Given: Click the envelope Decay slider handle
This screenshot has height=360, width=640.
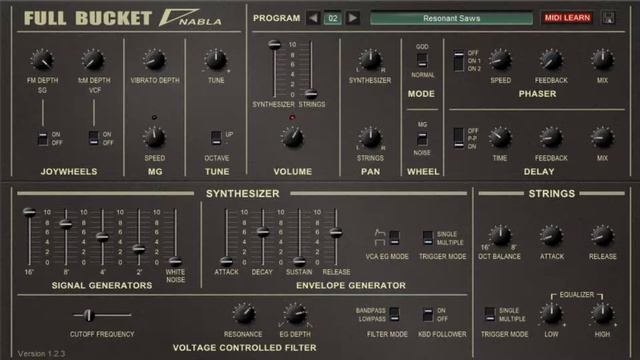Looking at the screenshot, I should [263, 232].
